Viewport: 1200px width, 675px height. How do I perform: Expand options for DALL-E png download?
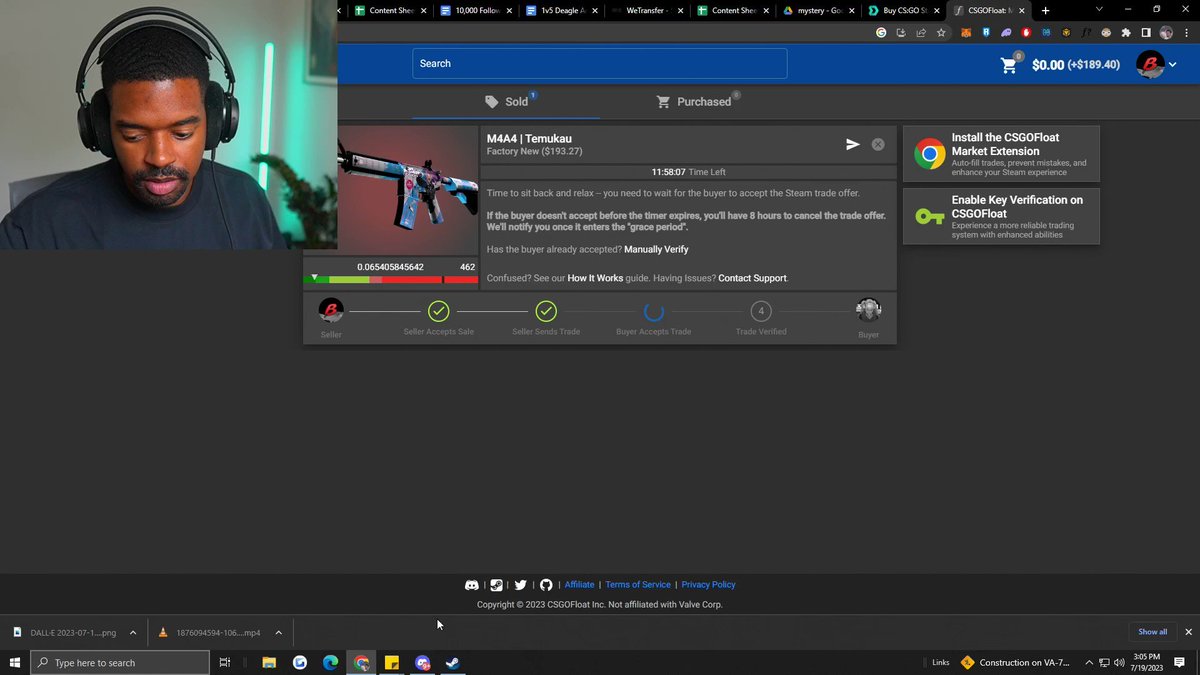click(x=133, y=632)
